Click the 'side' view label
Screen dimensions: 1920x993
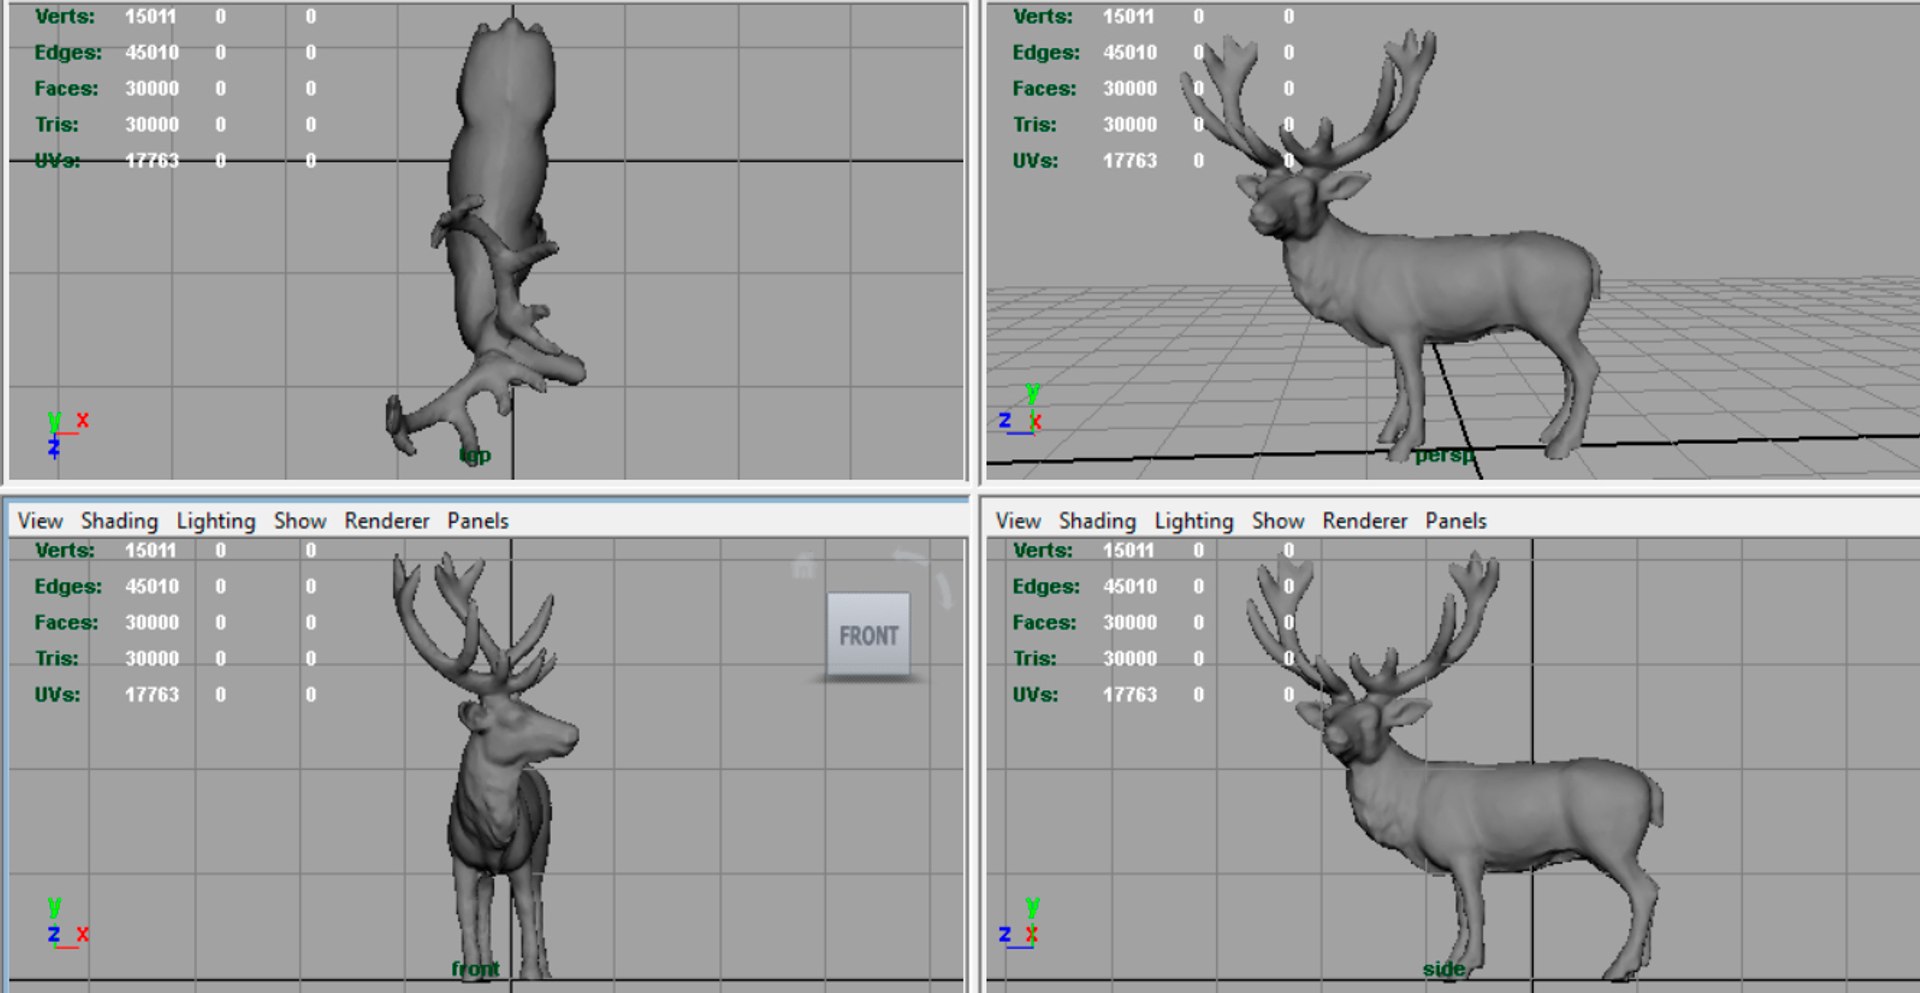point(1443,968)
